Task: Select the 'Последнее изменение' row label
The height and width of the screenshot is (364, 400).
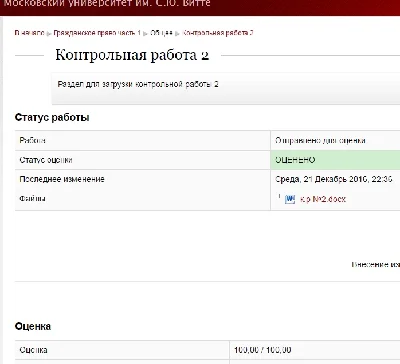Action: click(62, 179)
